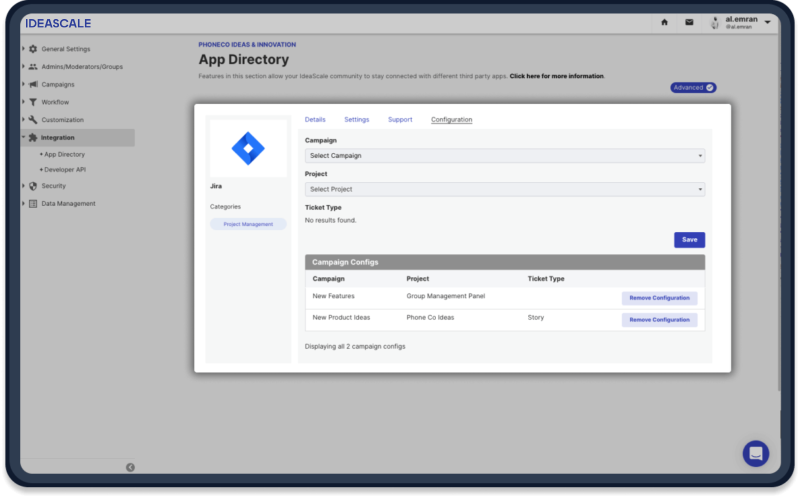Switch to the Details tab

(315, 119)
